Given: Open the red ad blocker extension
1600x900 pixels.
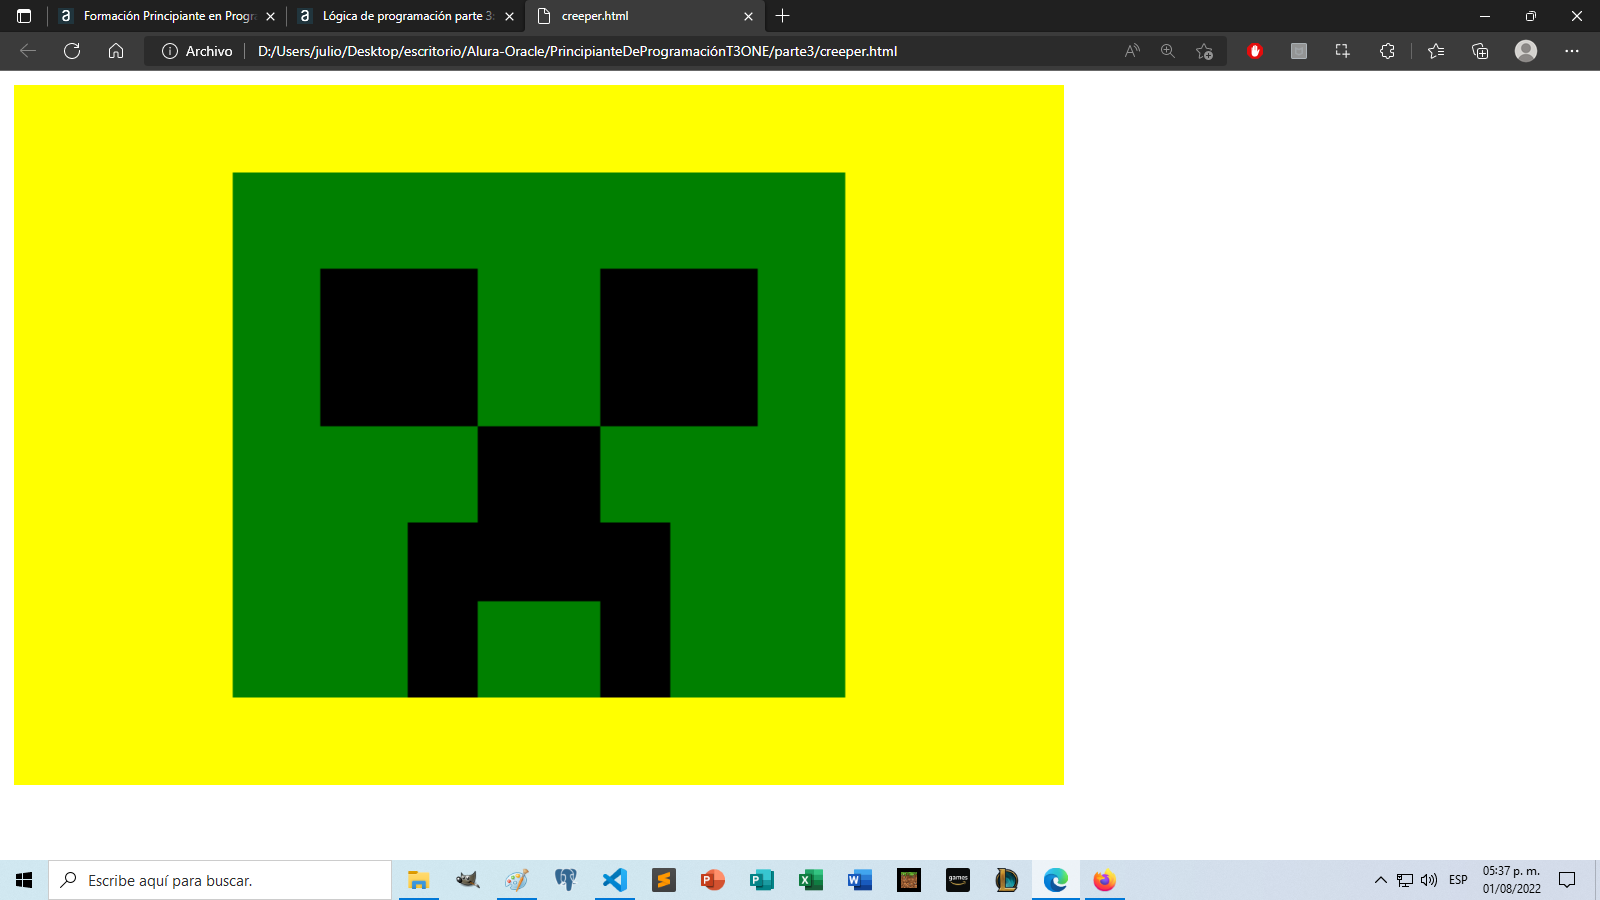Looking at the screenshot, I should click(x=1255, y=51).
